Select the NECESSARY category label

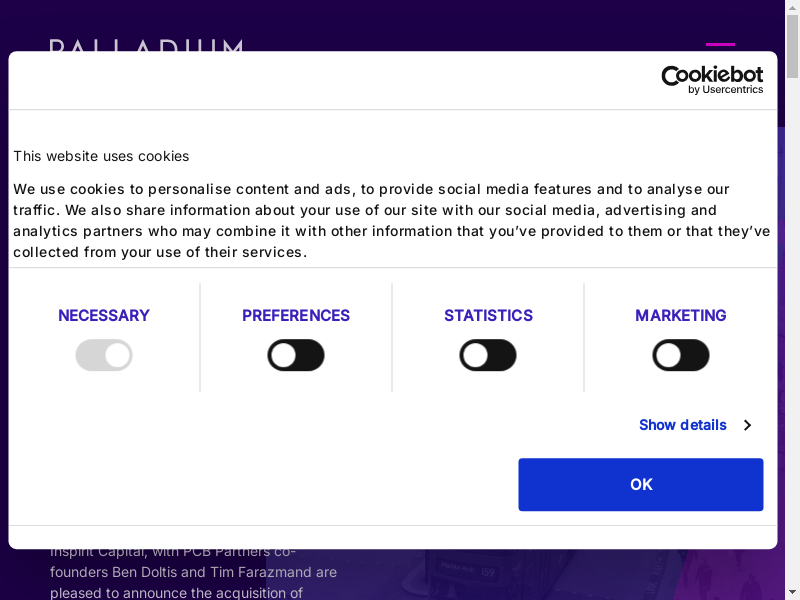pyautogui.click(x=104, y=315)
